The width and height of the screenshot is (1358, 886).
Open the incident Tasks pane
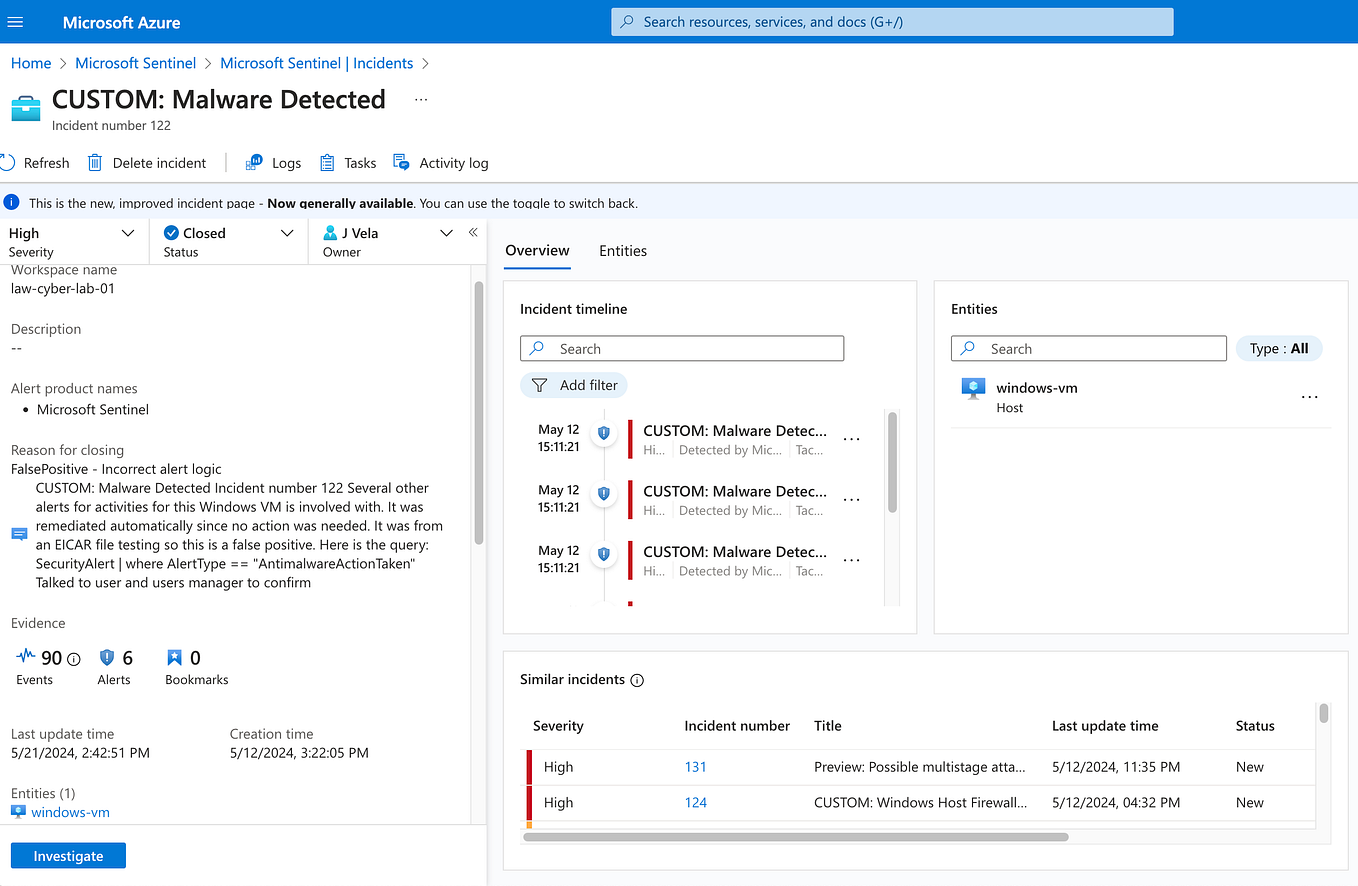click(x=347, y=162)
